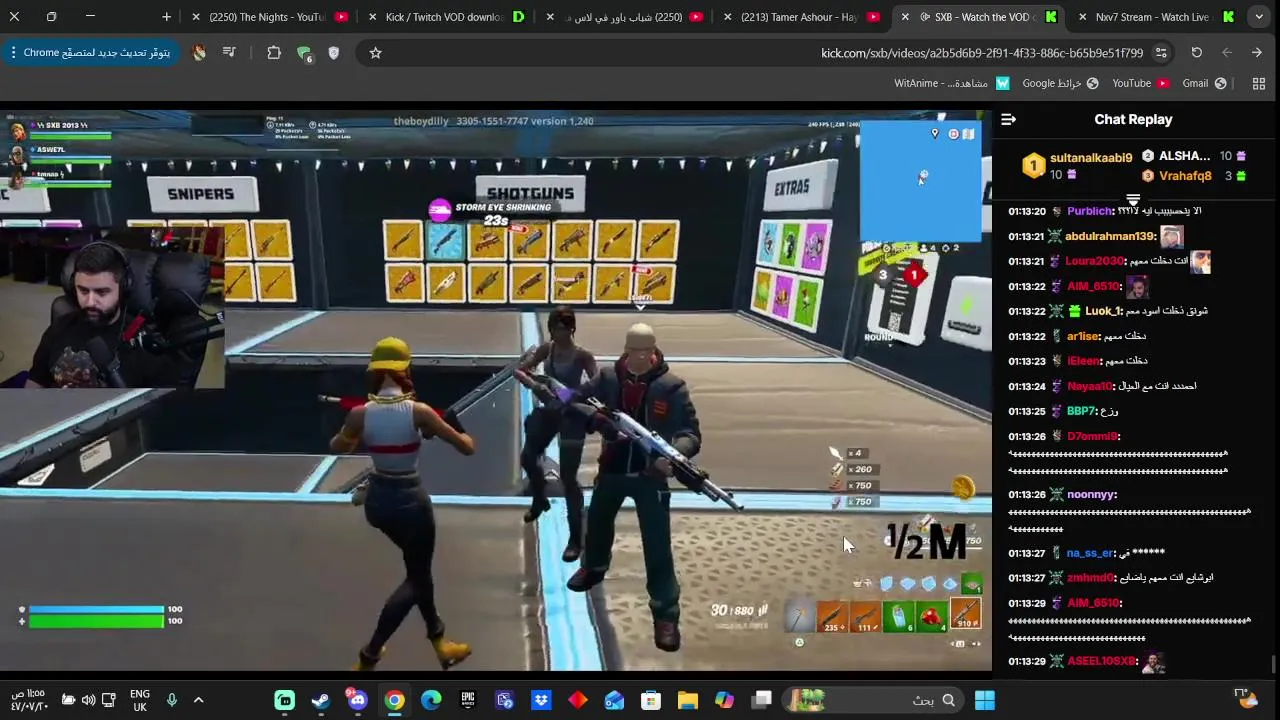This screenshot has height=720, width=1280.
Task: Open a new tab with plus button
Action: [166, 17]
